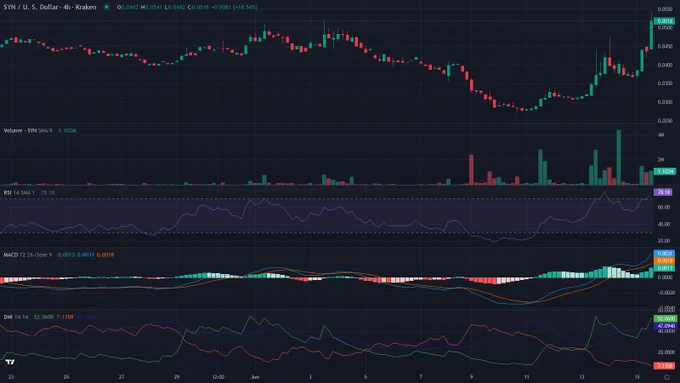Click the closing price value C0.0518
The image size is (680, 383).
[x=198, y=7]
